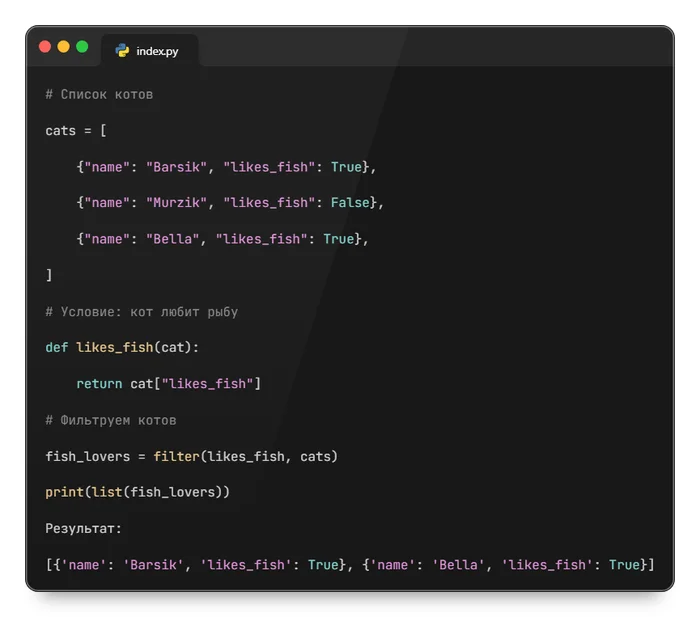Viewport: 700px width, 617px height.
Task: Click the Python logo icon in tab
Action: coord(122,51)
